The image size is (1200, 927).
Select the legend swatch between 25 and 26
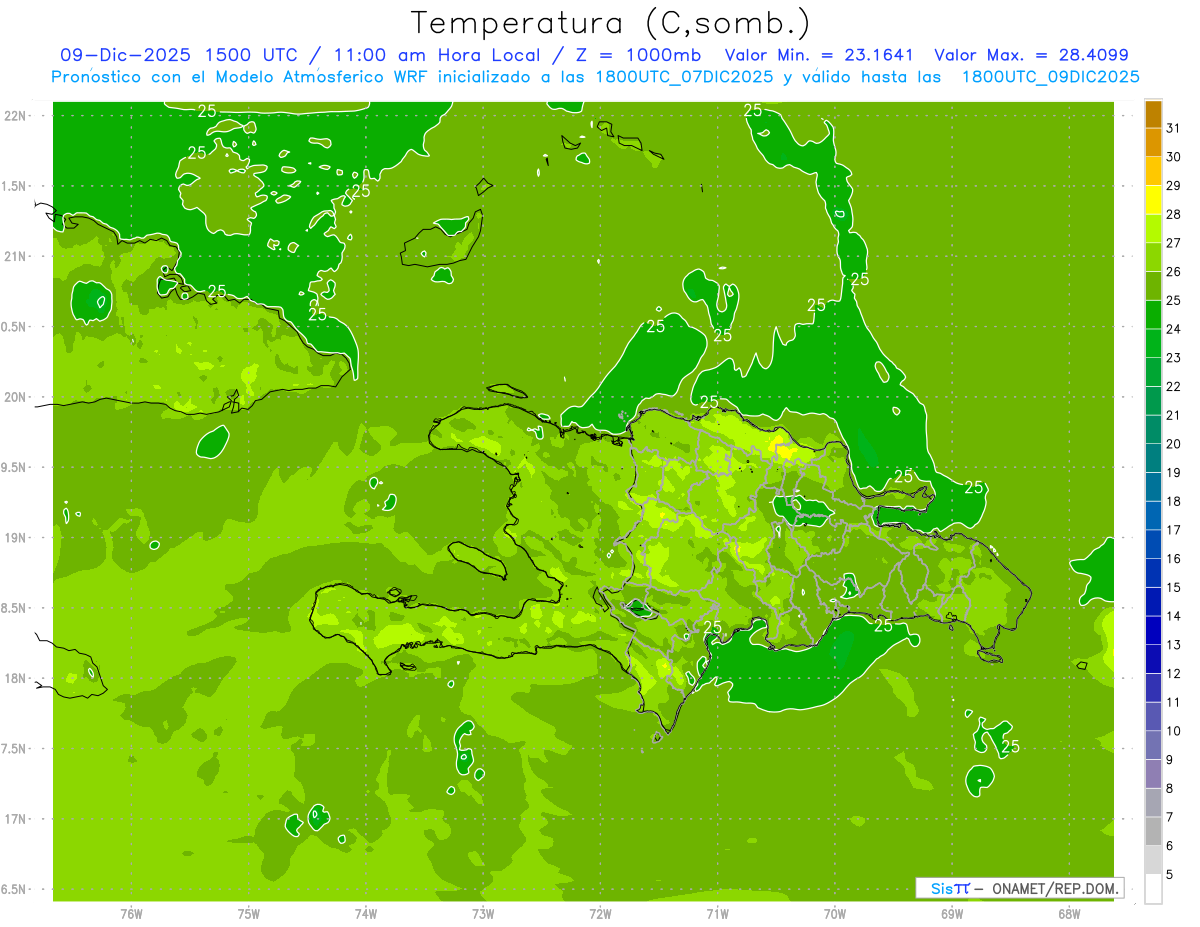1153,286
